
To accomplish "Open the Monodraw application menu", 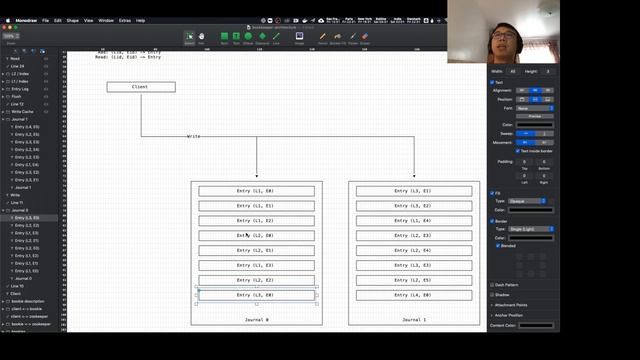I will (x=26, y=20).
